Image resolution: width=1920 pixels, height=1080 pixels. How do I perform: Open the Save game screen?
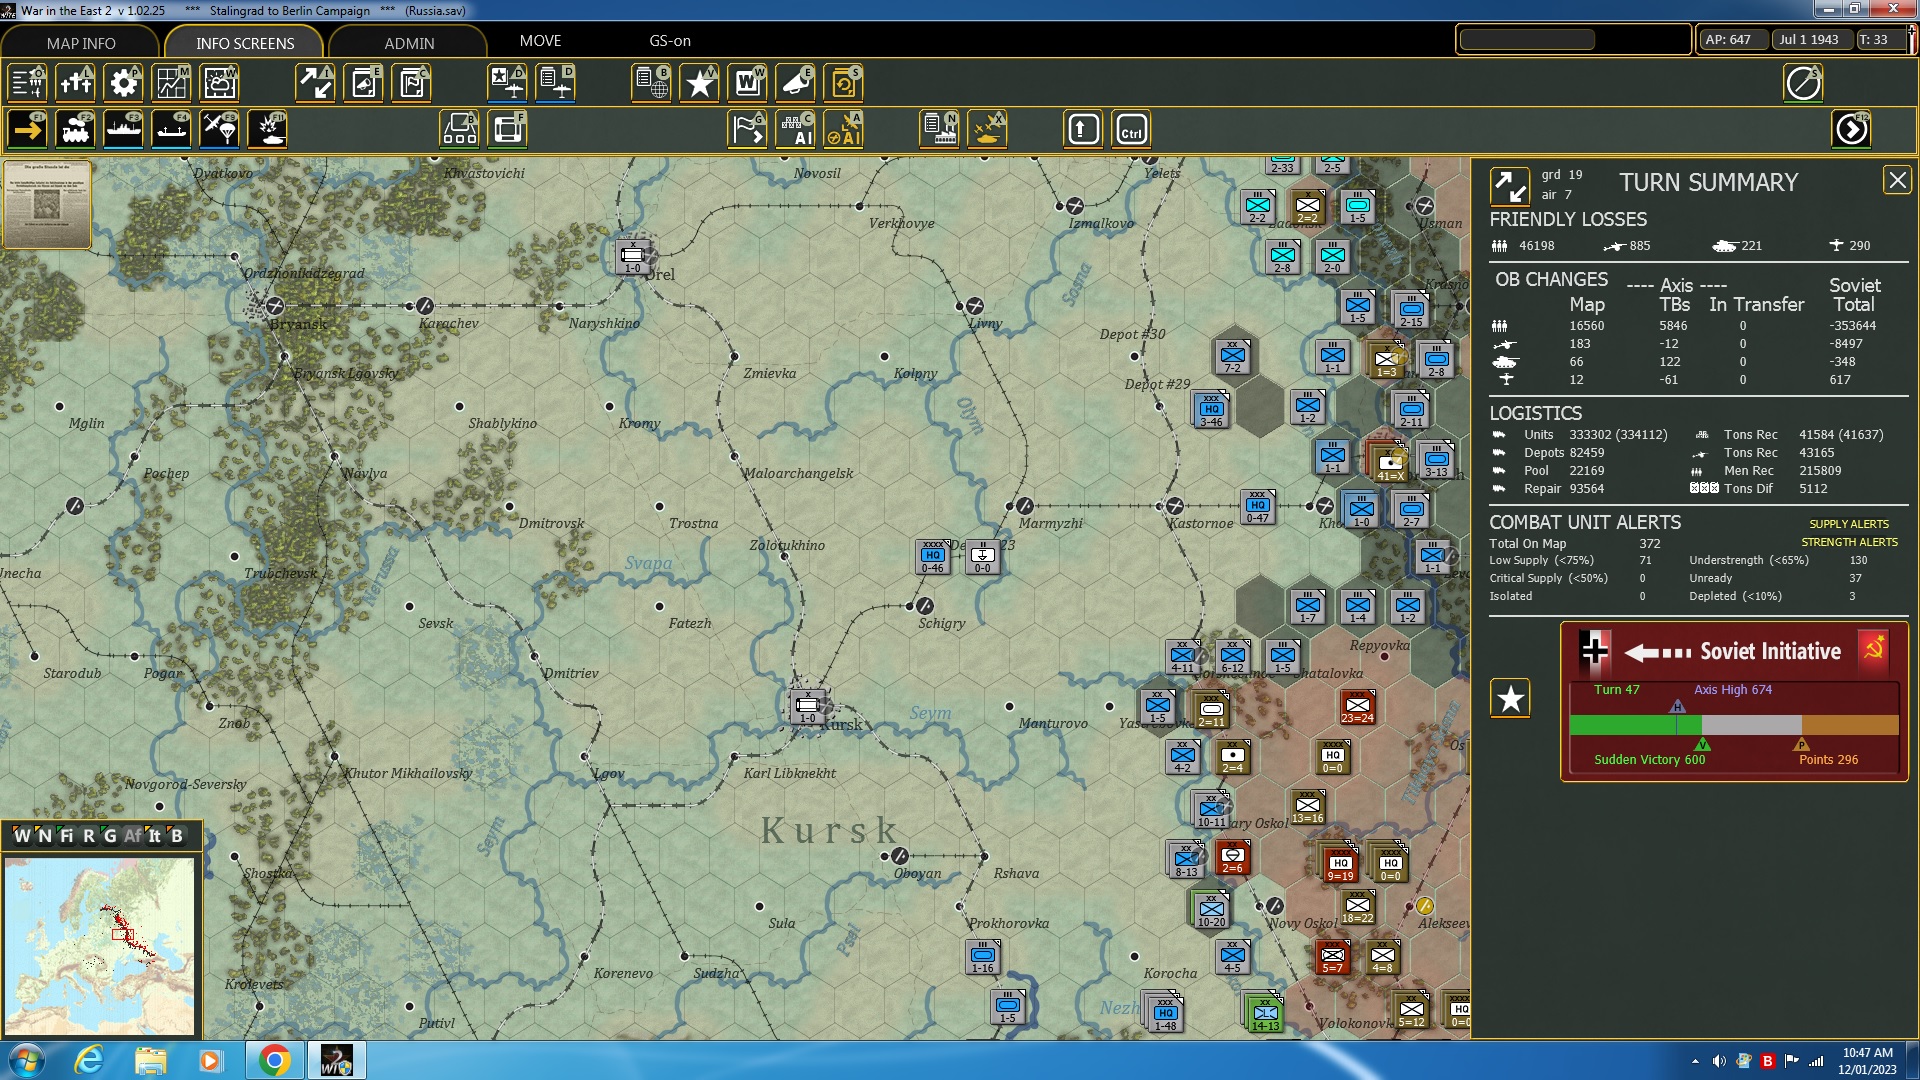coord(843,83)
